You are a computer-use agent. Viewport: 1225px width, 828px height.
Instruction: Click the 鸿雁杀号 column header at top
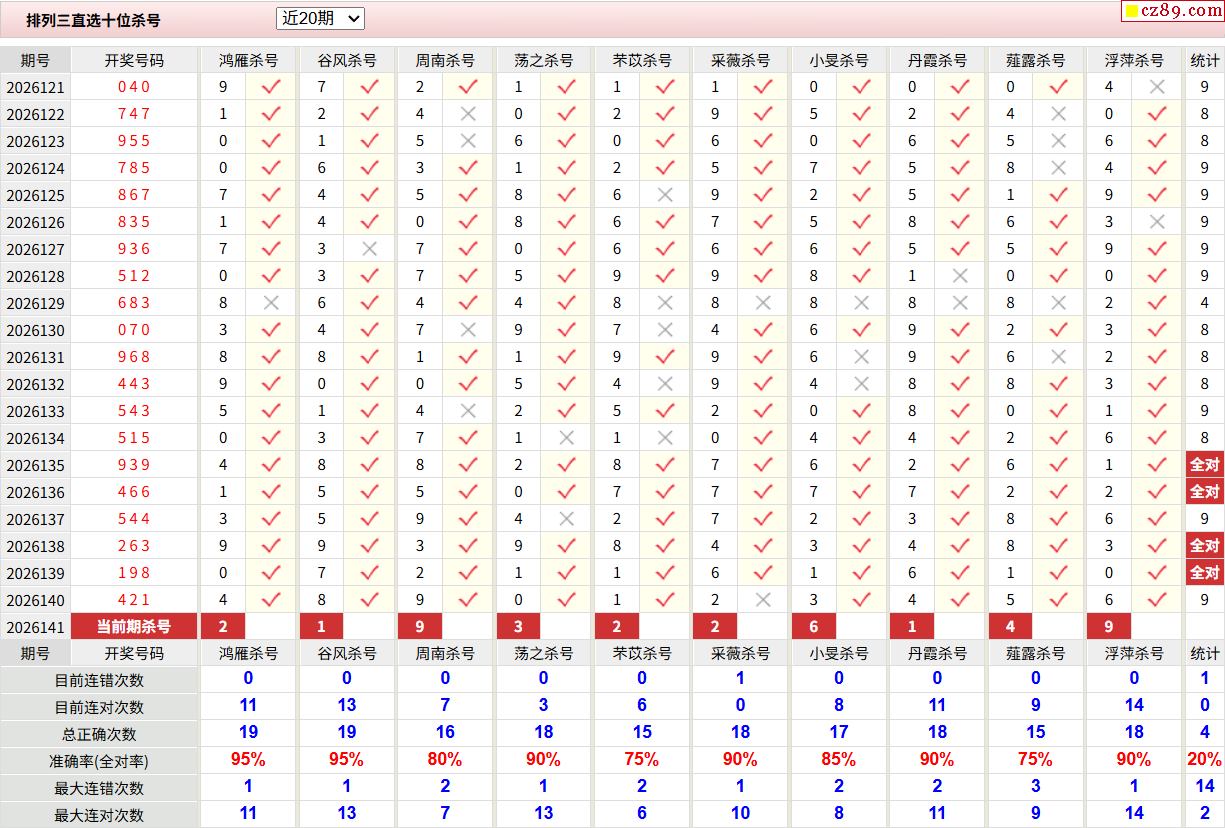tap(249, 60)
